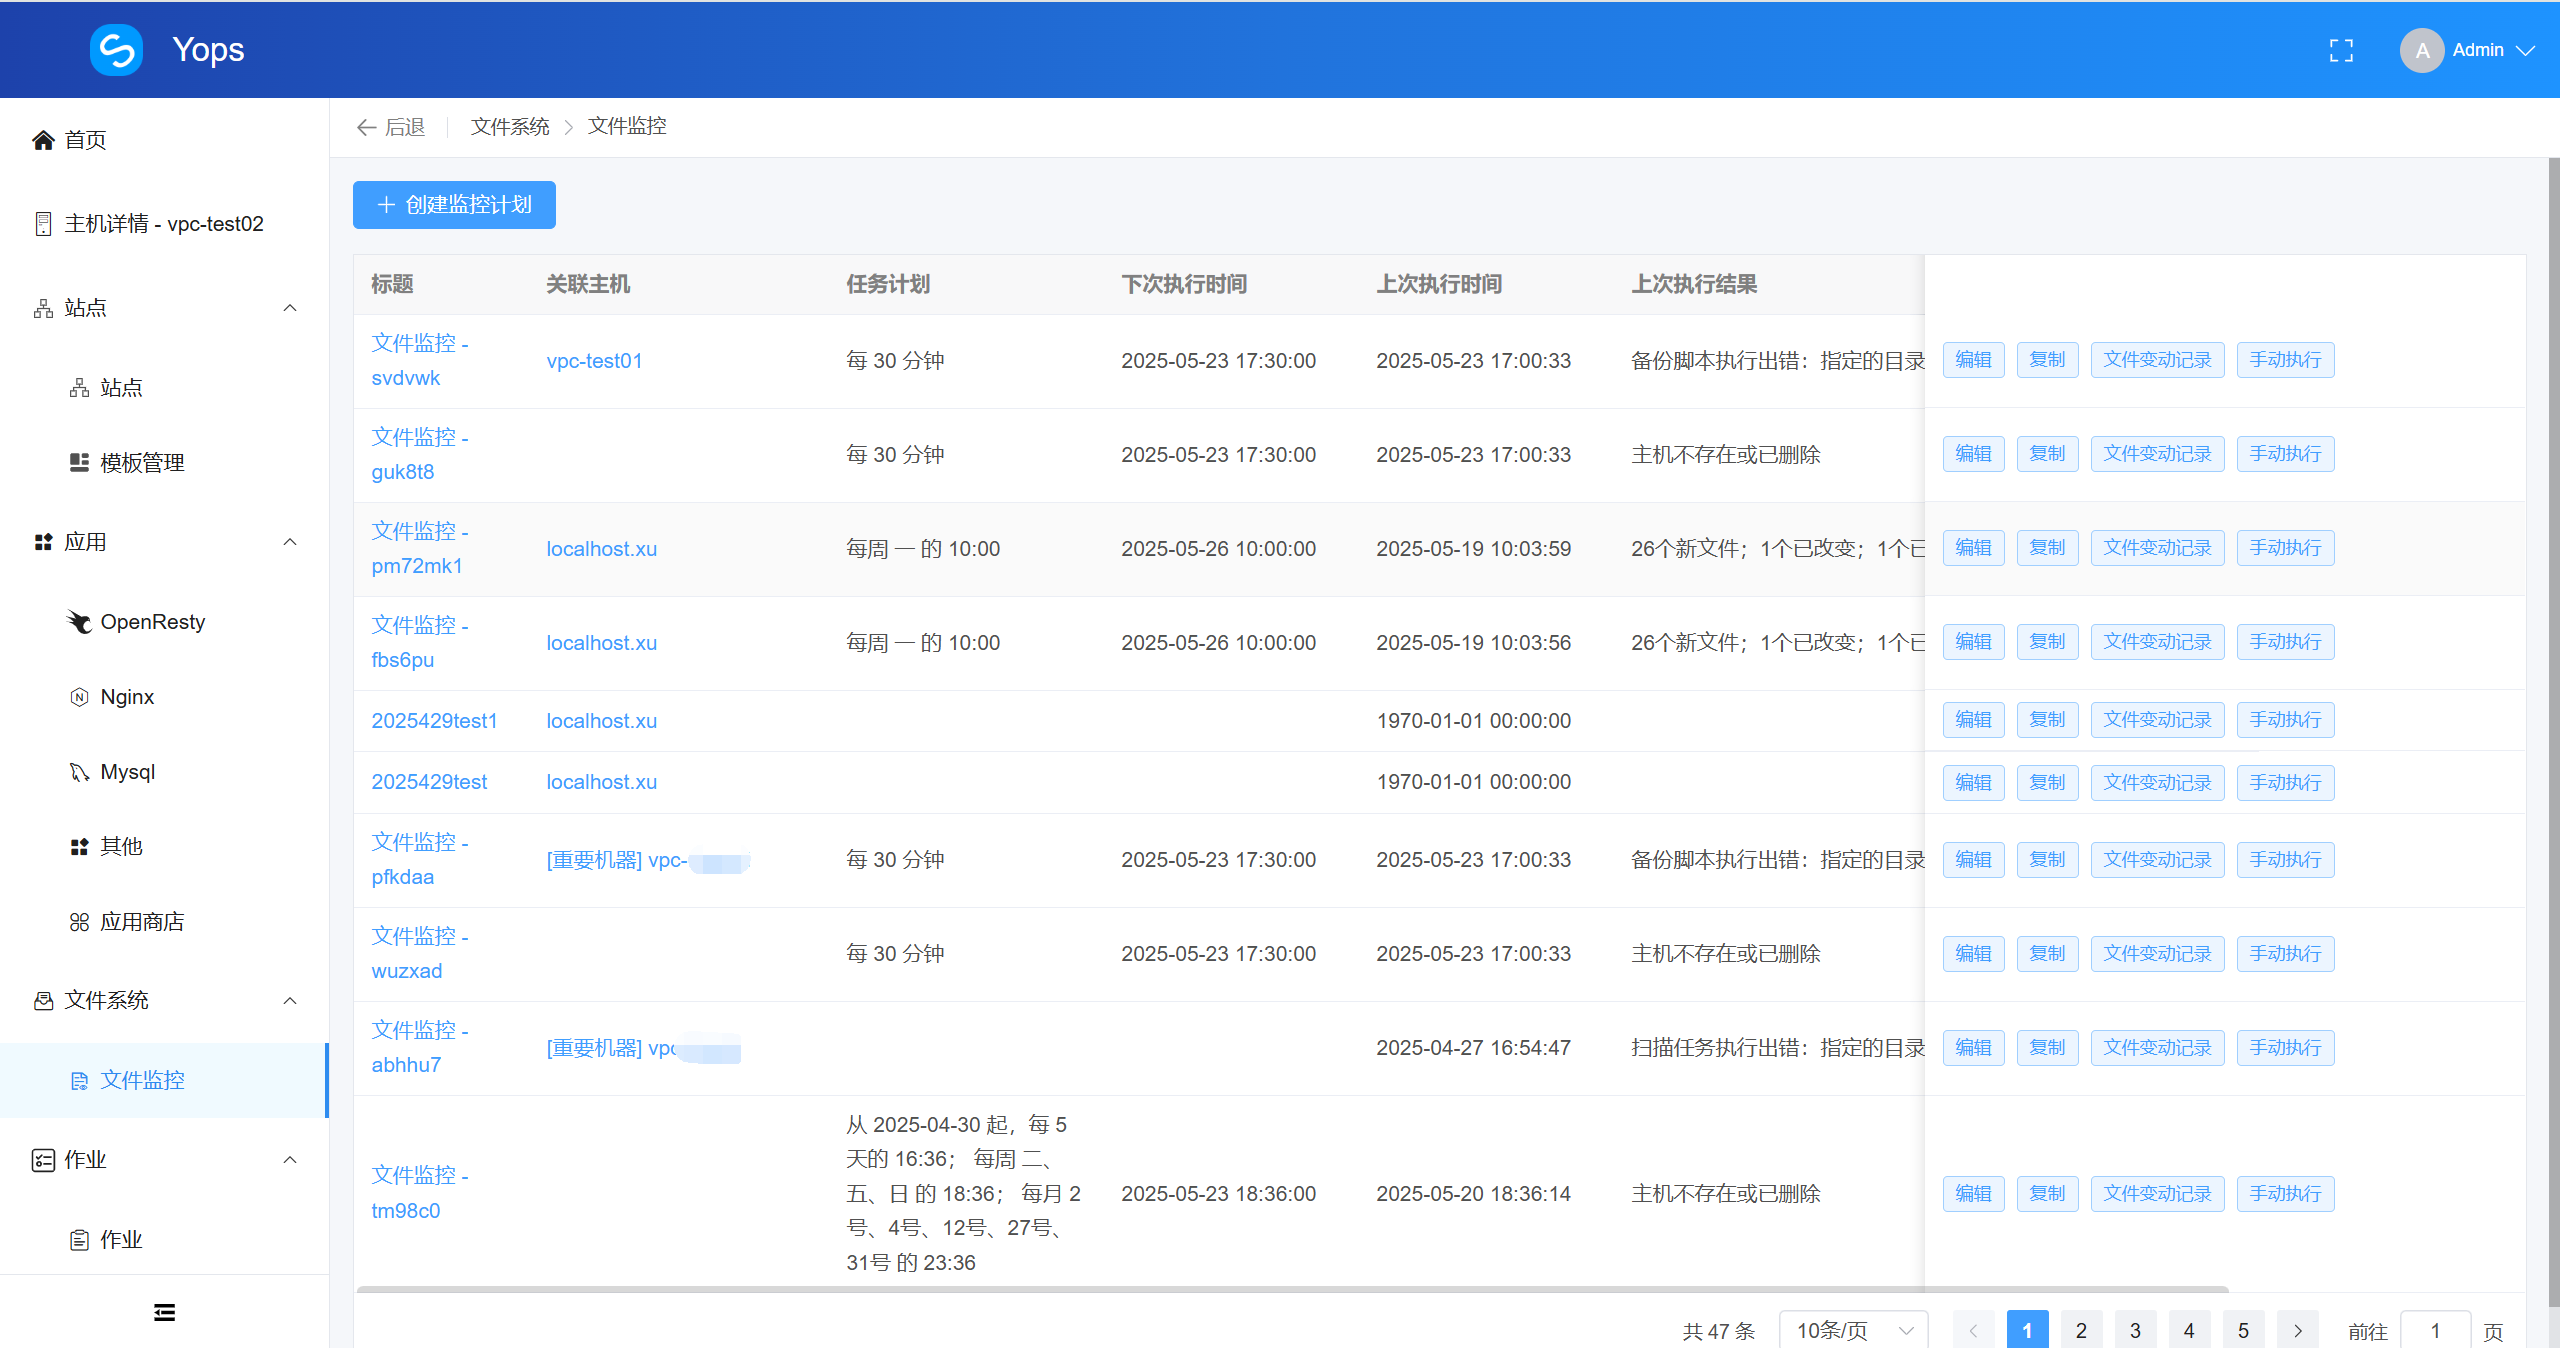The image size is (2560, 1348).
Task: Click the 模板管理 icon in sidebar
Action: tap(79, 463)
